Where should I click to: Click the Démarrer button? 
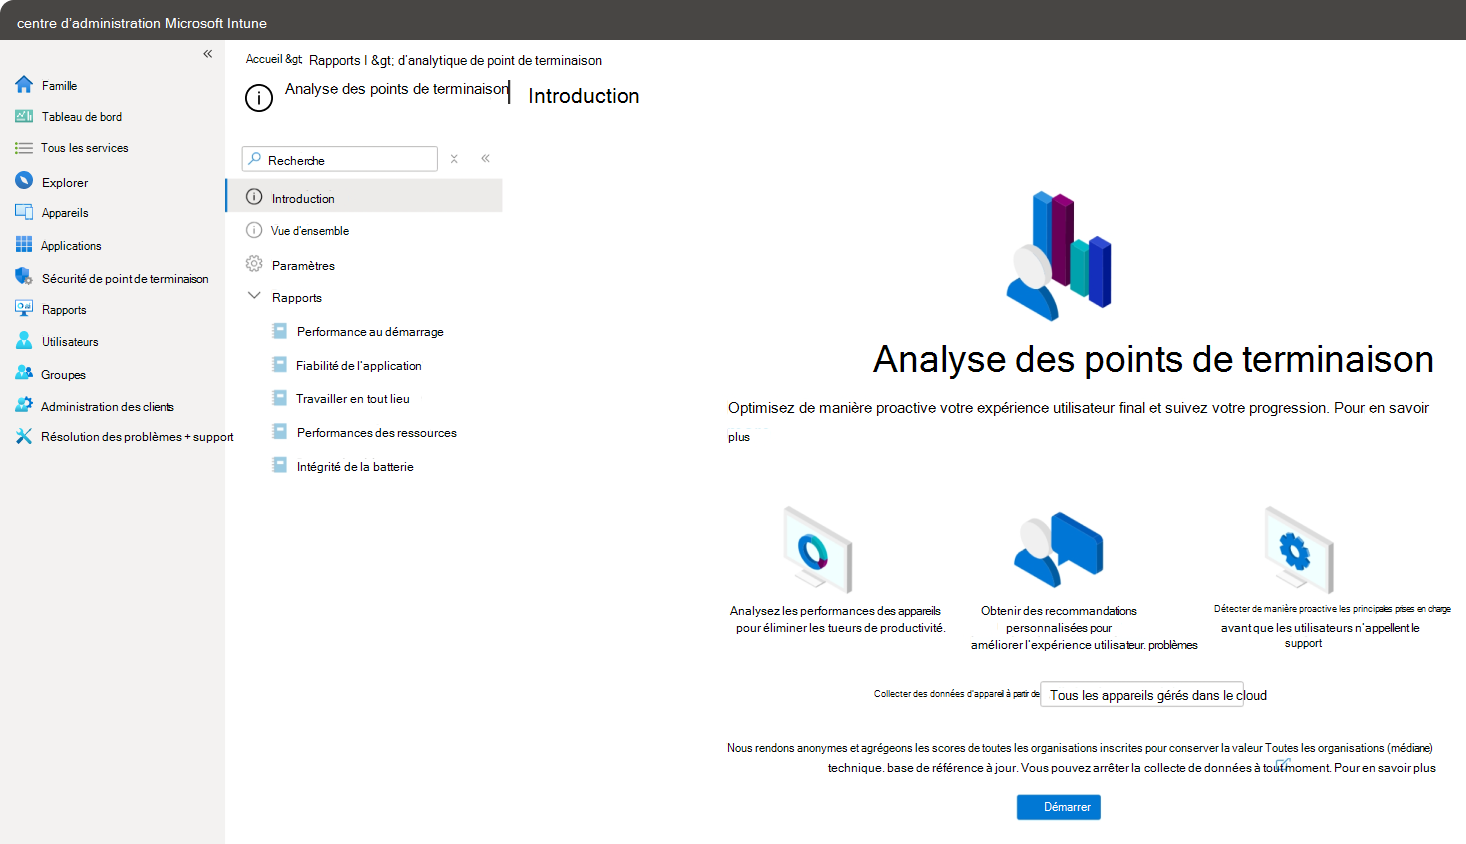click(x=1059, y=807)
